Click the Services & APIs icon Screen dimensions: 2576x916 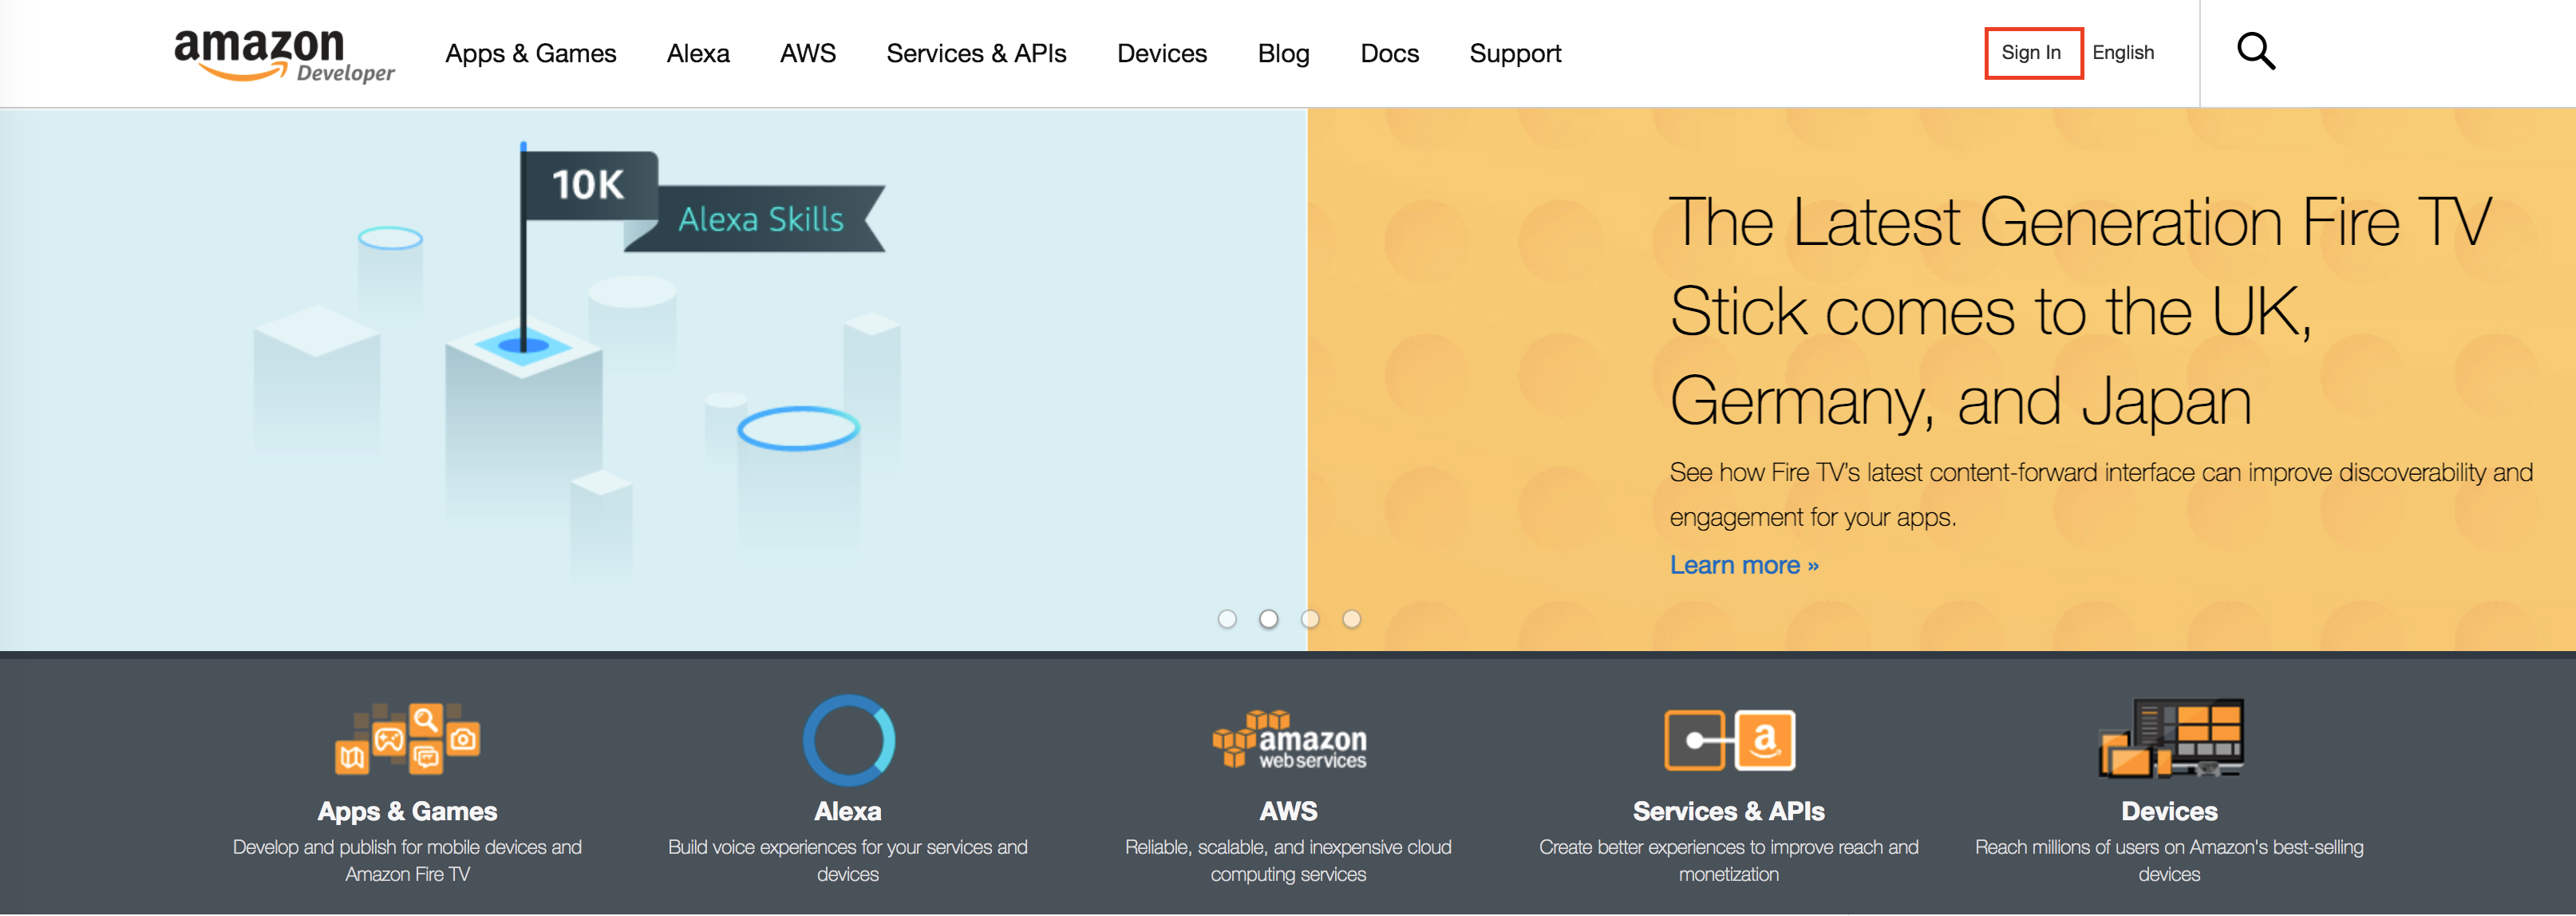[x=1729, y=740]
